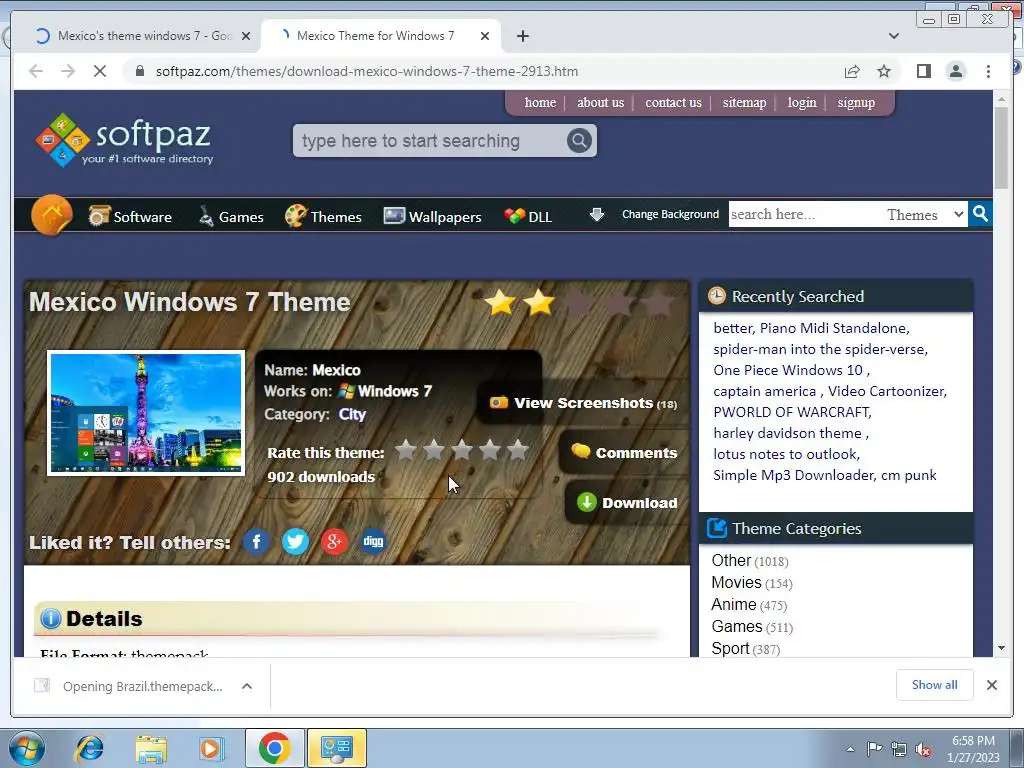Click the magnifier in the main search box
1024x768 pixels.
579,140
